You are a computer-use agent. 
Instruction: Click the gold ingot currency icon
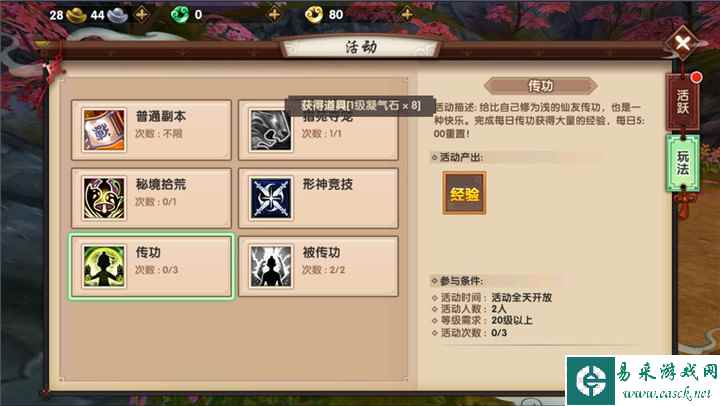pos(76,15)
